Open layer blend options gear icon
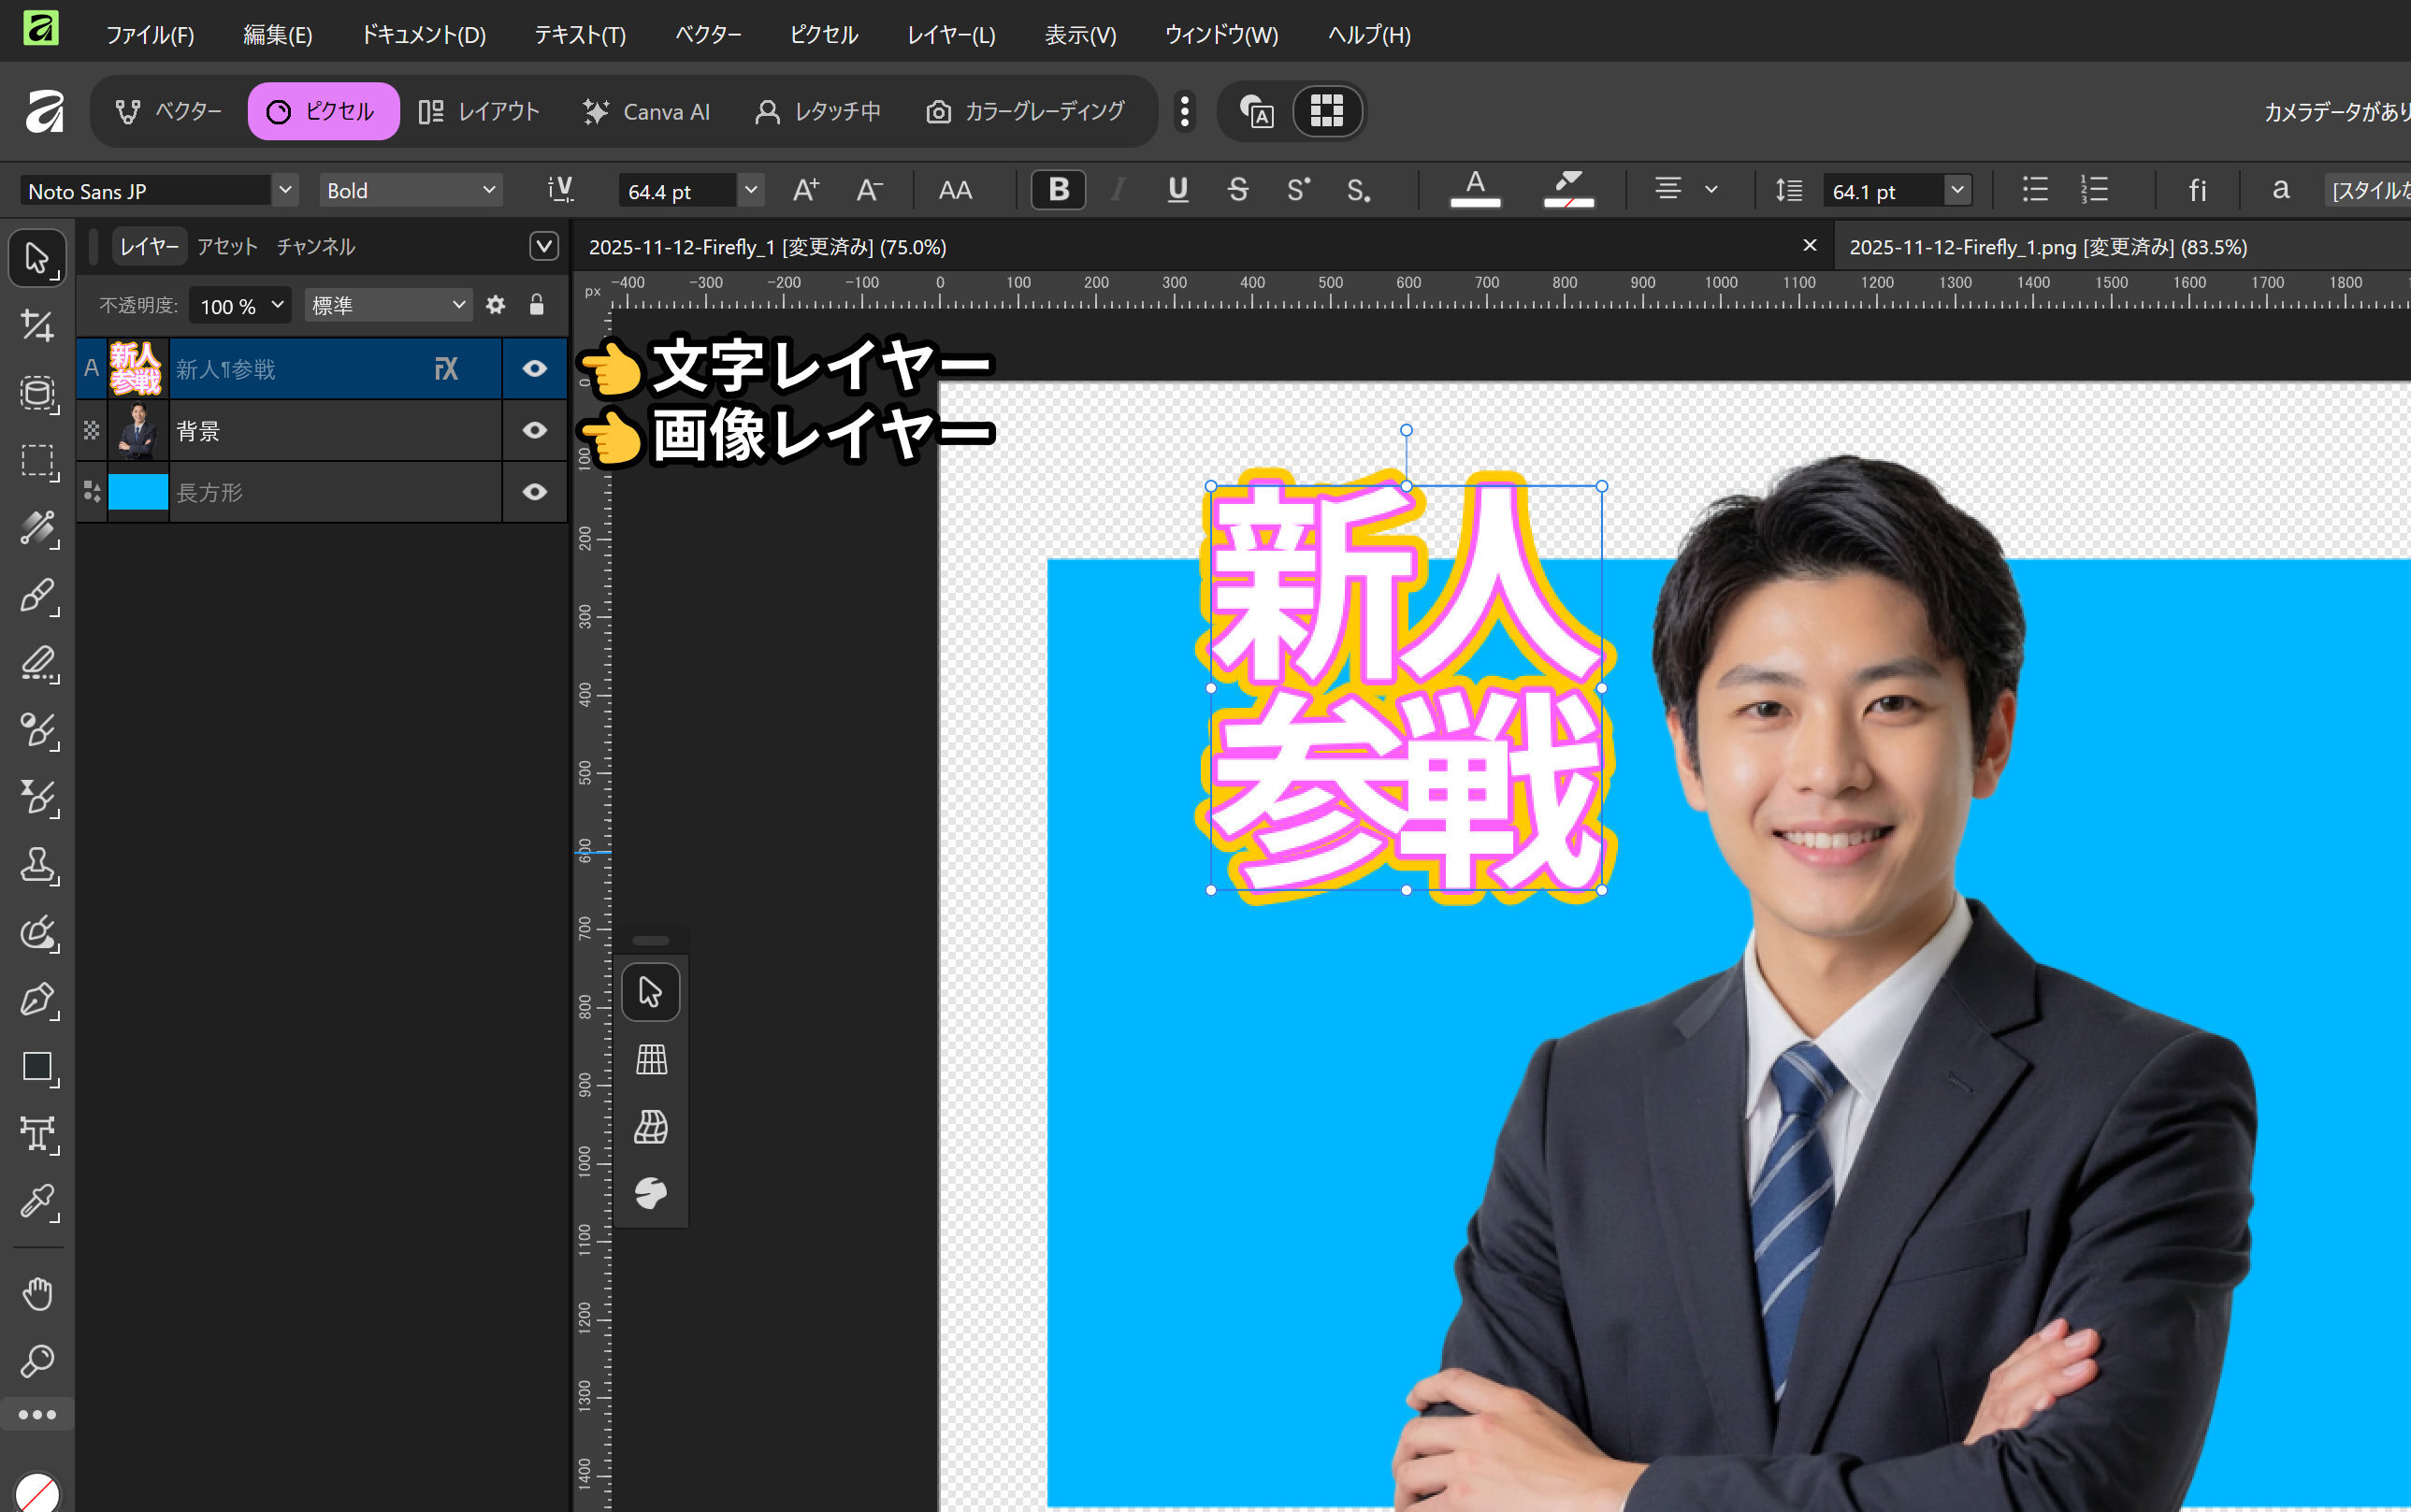Screen dimensions: 2411x1512 [495, 305]
